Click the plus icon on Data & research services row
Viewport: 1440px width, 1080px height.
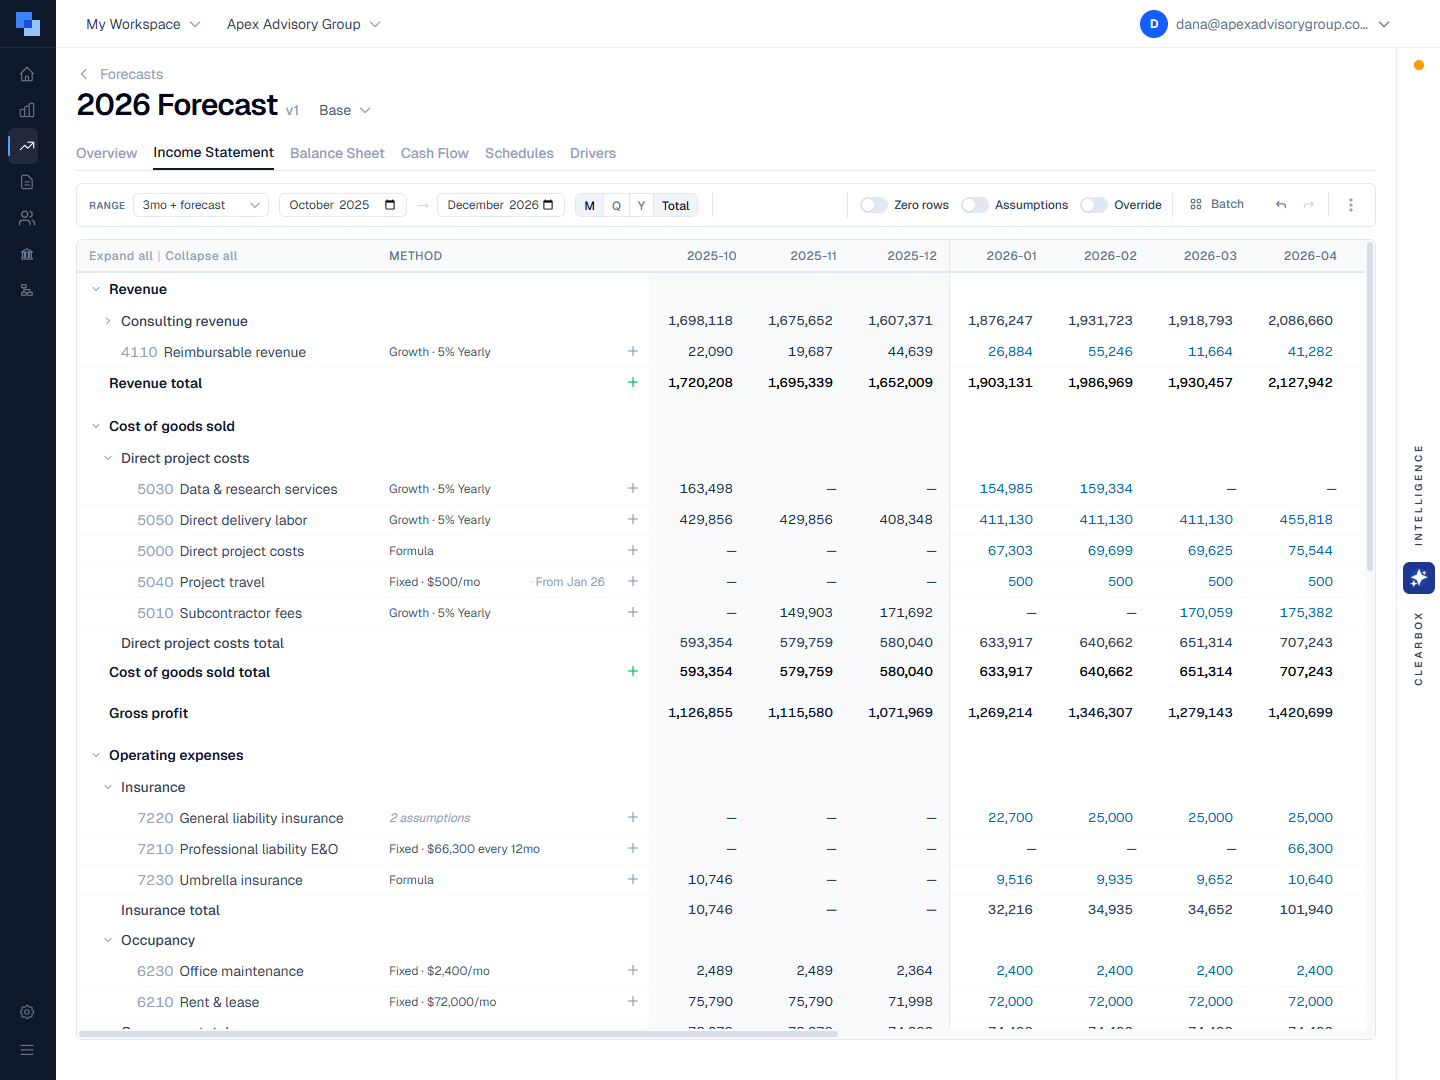click(x=633, y=488)
